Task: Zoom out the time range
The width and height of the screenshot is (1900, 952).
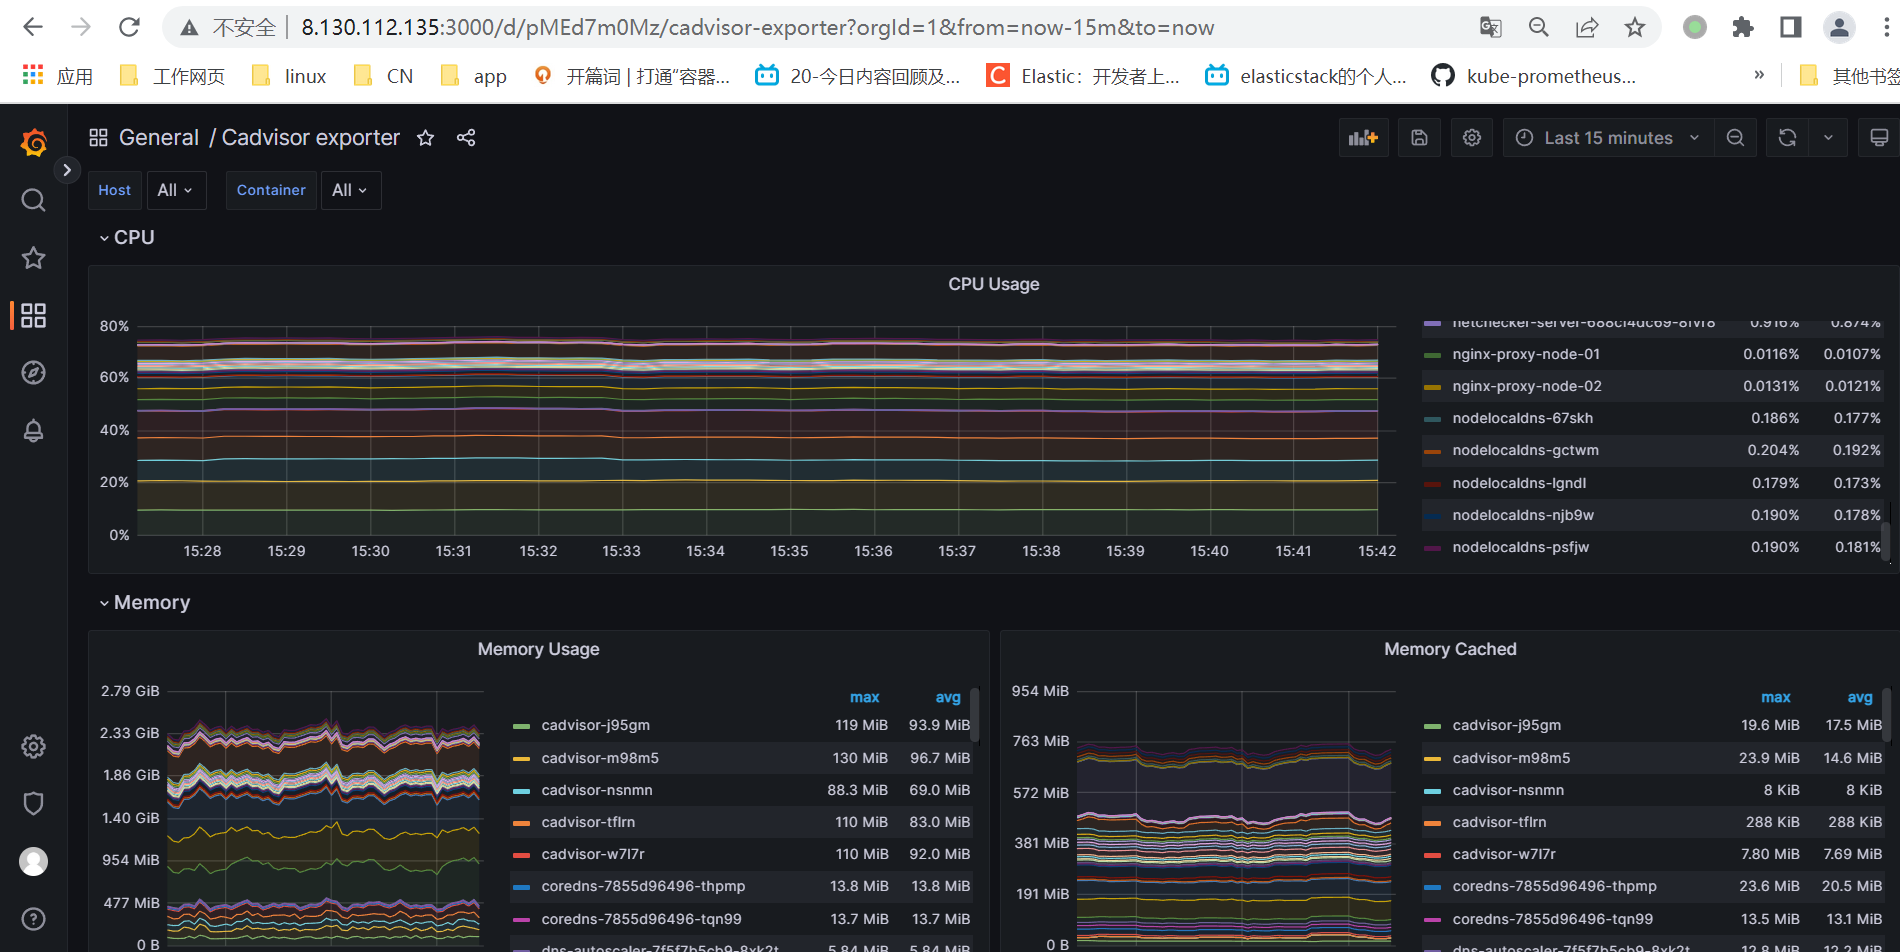Action: click(1736, 138)
